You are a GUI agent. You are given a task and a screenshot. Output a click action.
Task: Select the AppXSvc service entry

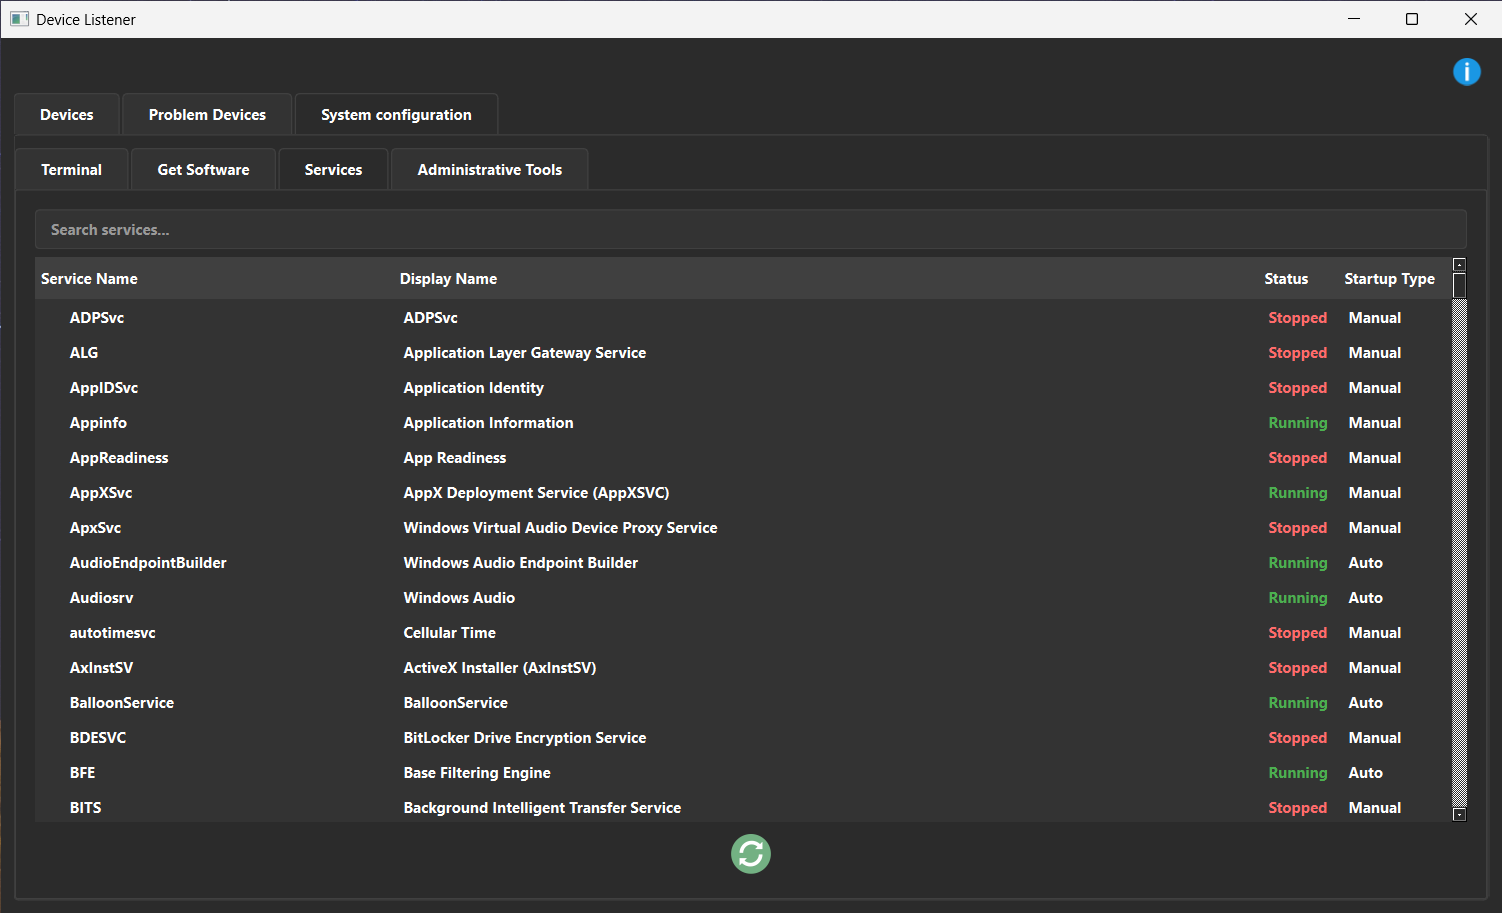(101, 493)
